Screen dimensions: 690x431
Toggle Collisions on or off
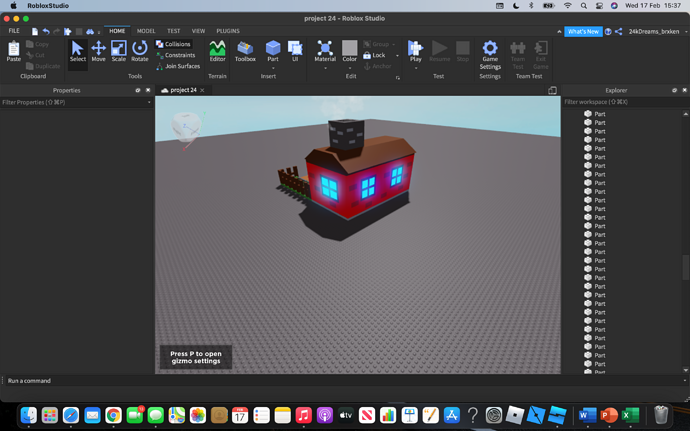(173, 44)
